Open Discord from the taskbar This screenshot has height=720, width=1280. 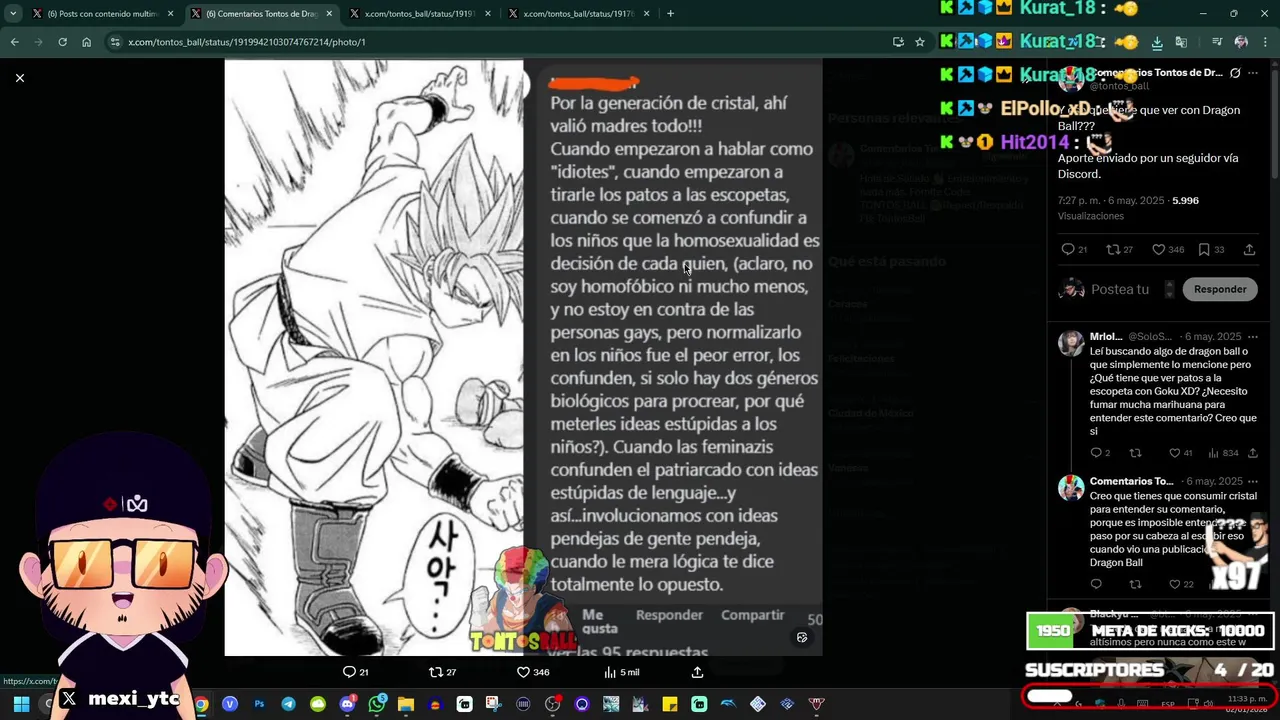[x=347, y=704]
